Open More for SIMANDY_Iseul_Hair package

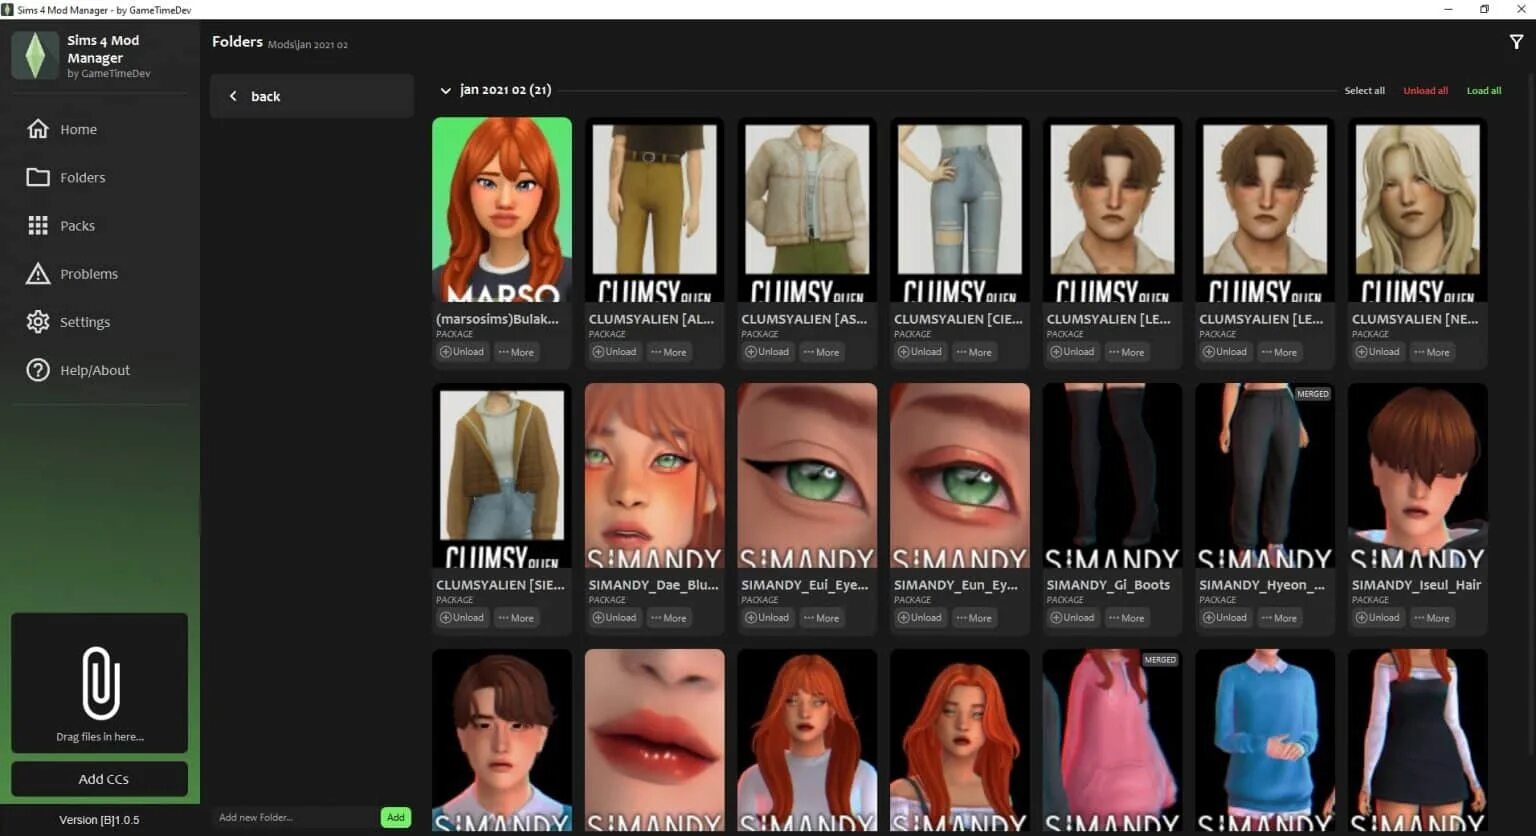(x=1432, y=618)
